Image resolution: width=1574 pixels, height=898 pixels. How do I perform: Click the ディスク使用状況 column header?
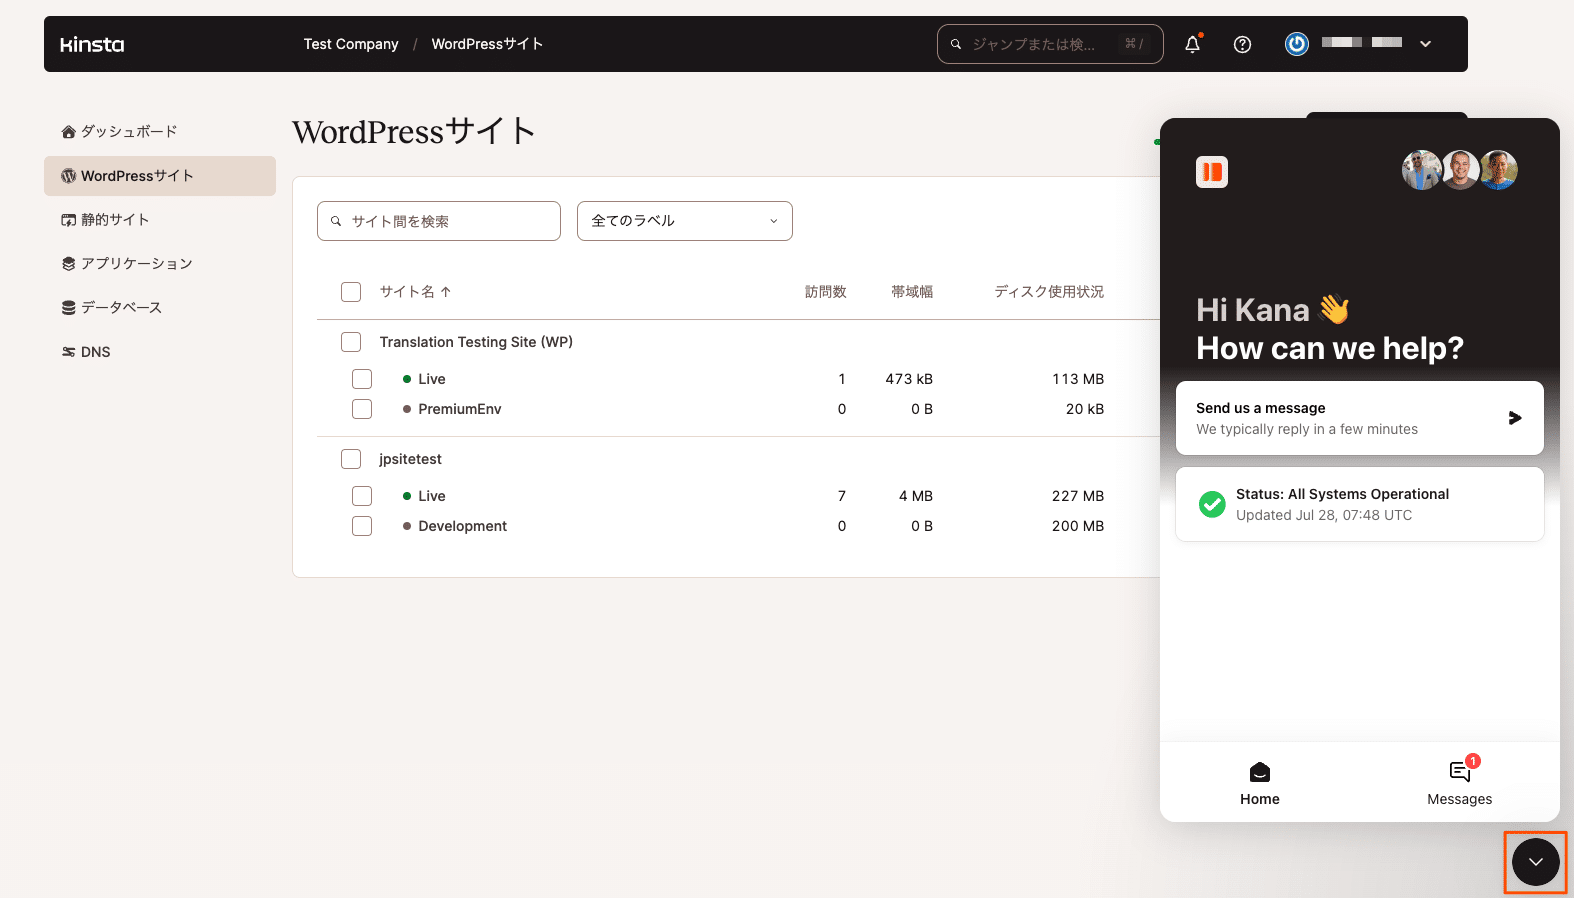point(1049,292)
